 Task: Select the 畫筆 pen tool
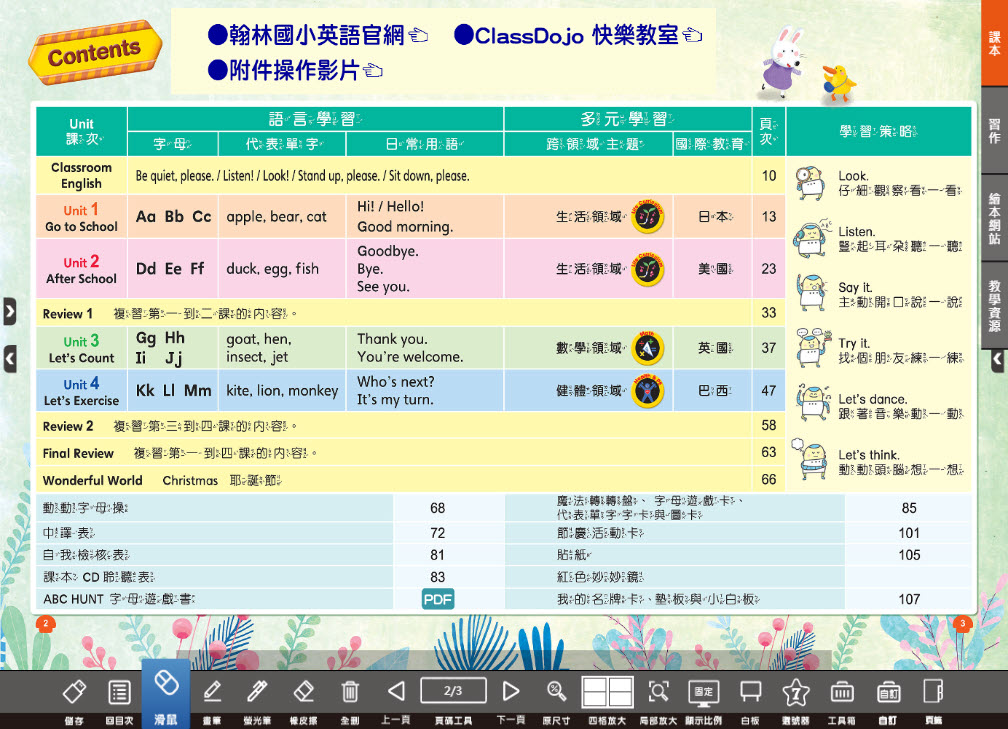[x=212, y=692]
